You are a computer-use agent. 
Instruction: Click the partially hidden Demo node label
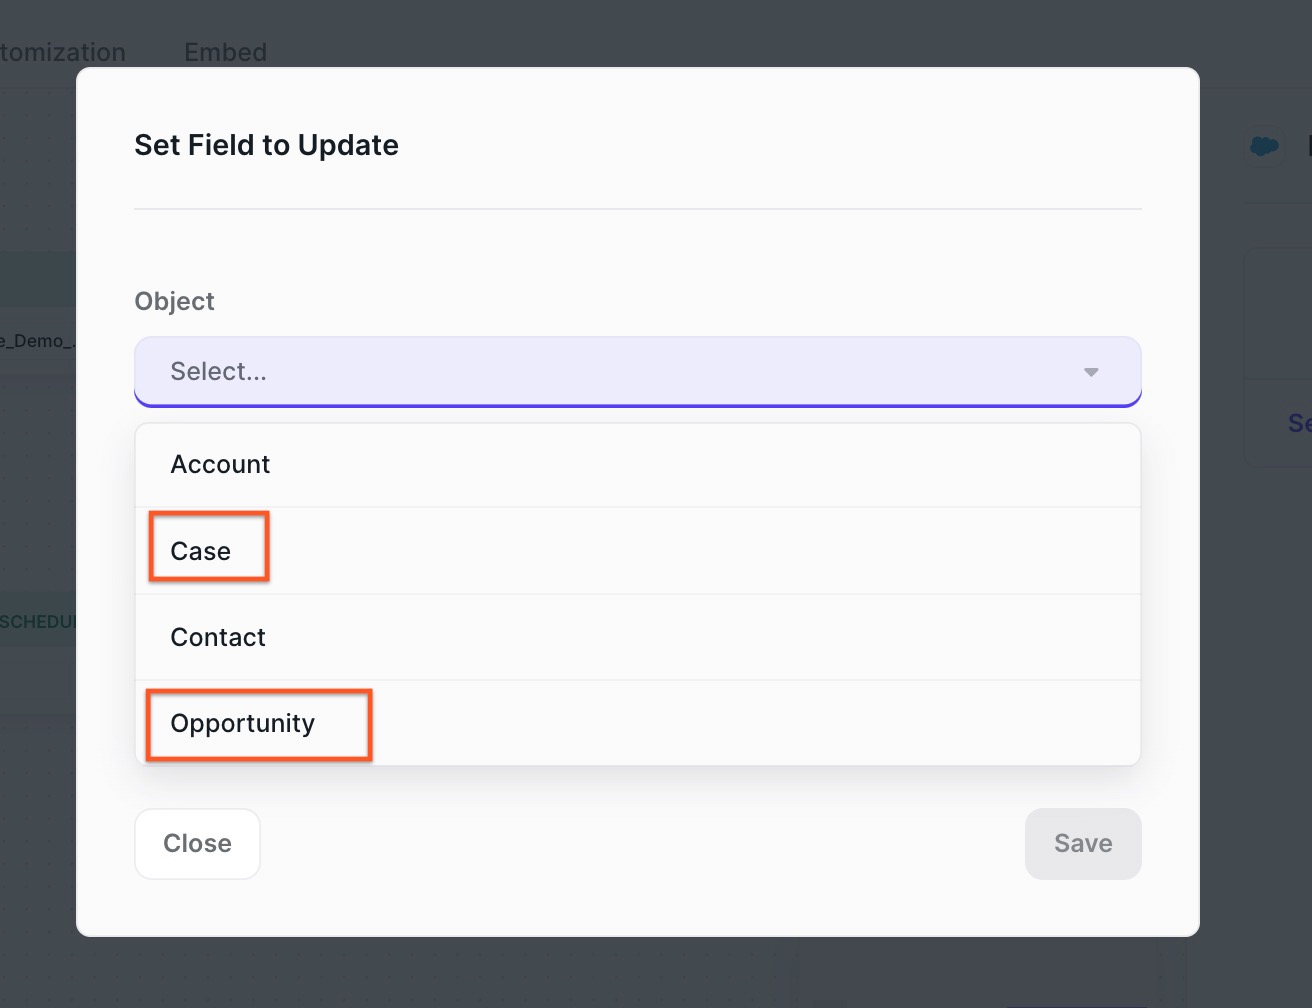point(36,341)
